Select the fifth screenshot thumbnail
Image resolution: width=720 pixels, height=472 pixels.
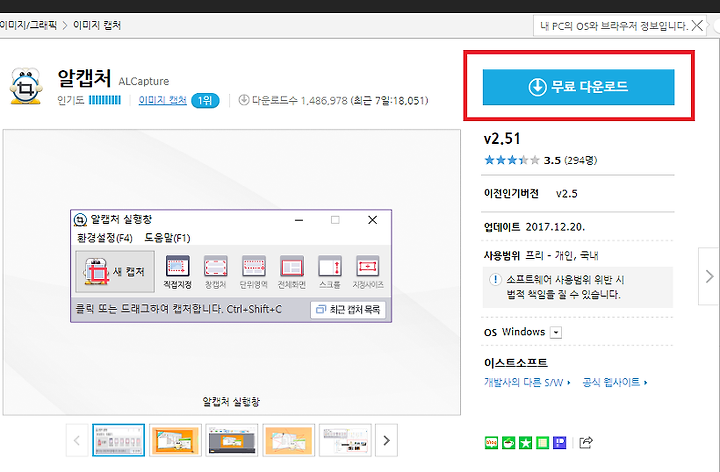click(345, 440)
